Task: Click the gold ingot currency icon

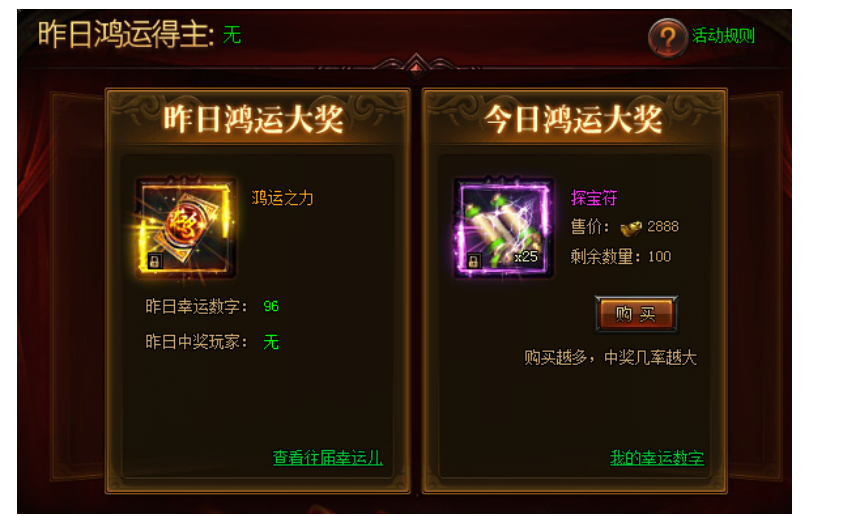Action: click(631, 228)
